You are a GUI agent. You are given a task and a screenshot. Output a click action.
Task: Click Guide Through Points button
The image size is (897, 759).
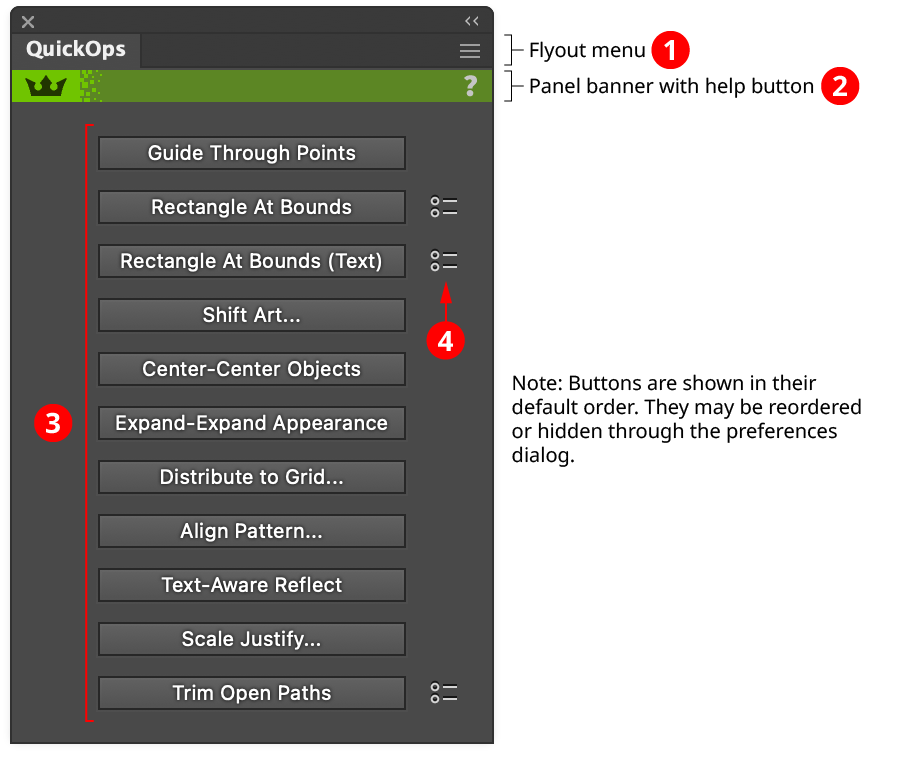click(x=252, y=153)
